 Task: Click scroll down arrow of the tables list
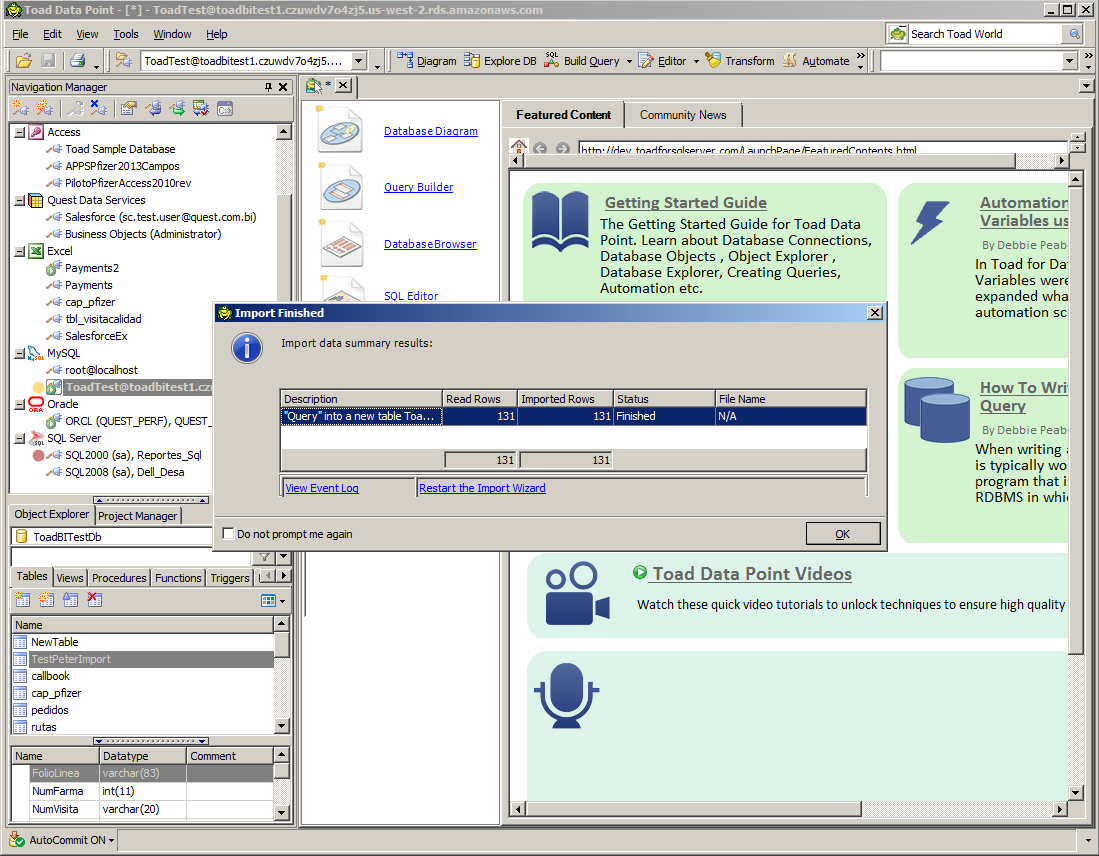coord(282,726)
